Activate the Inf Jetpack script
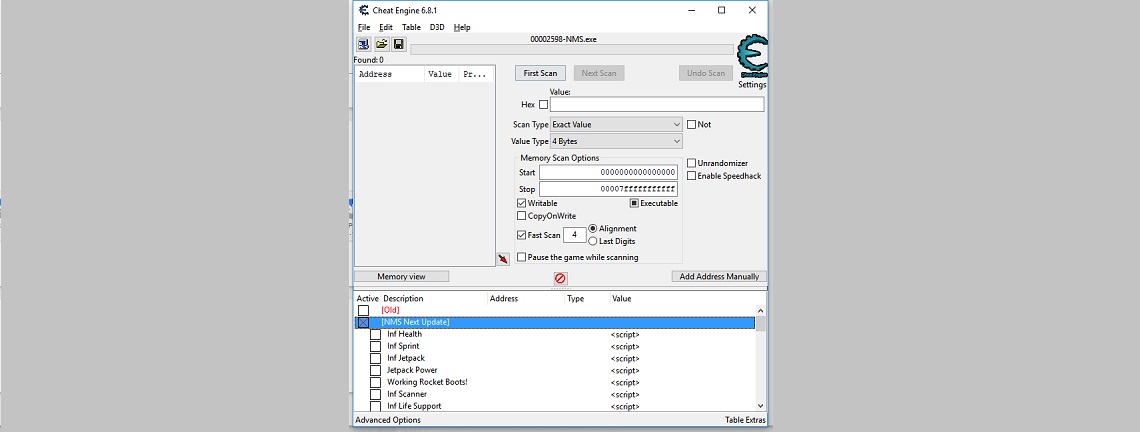The image size is (1140, 432). [x=375, y=359]
